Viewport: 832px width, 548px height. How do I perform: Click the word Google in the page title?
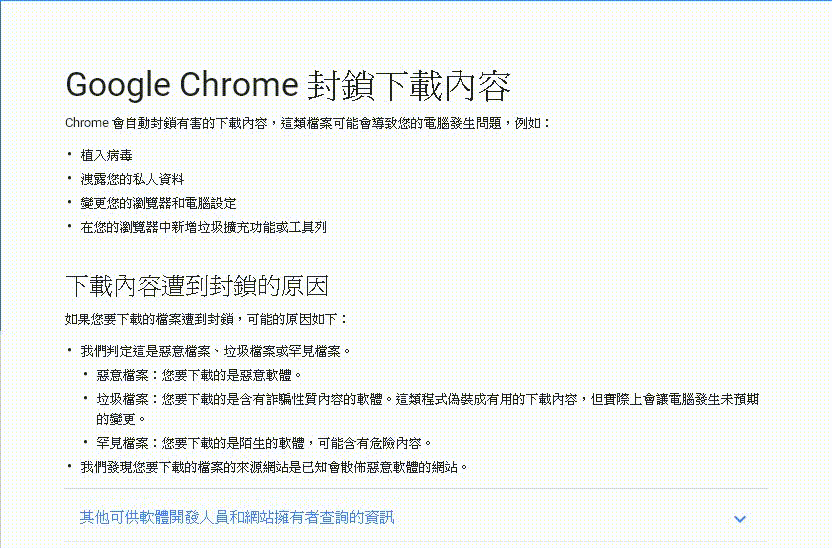117,85
